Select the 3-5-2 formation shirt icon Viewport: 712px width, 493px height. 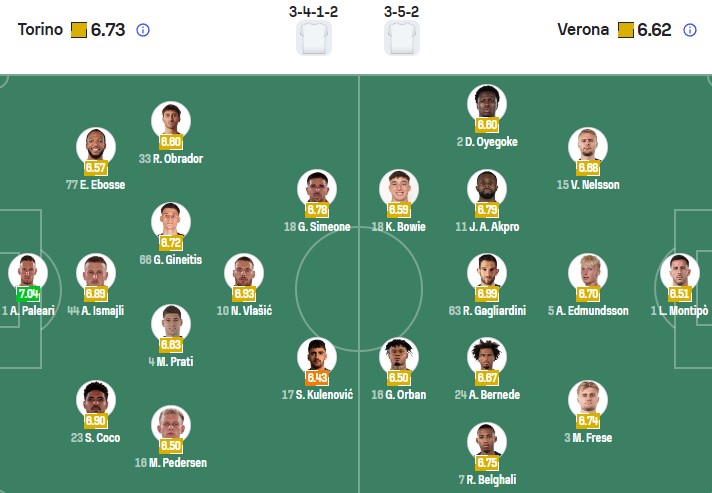pos(402,37)
